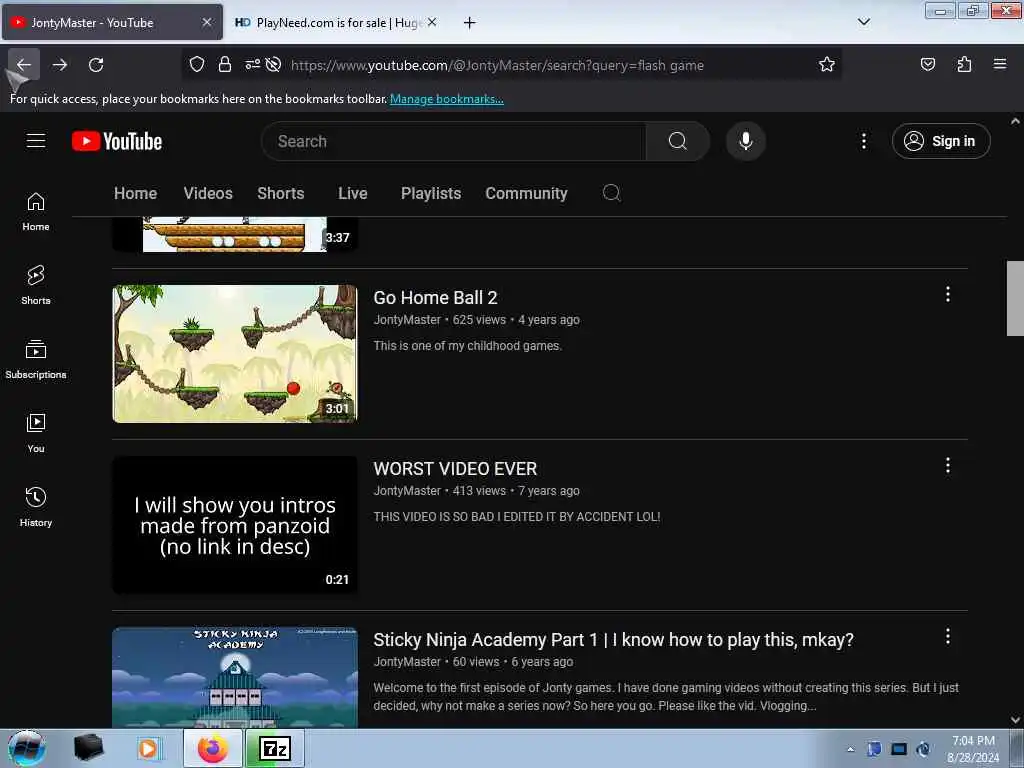Viewport: 1024px width, 768px height.
Task: Click the page vertical scrollbar thumb
Action: pos(1015,298)
